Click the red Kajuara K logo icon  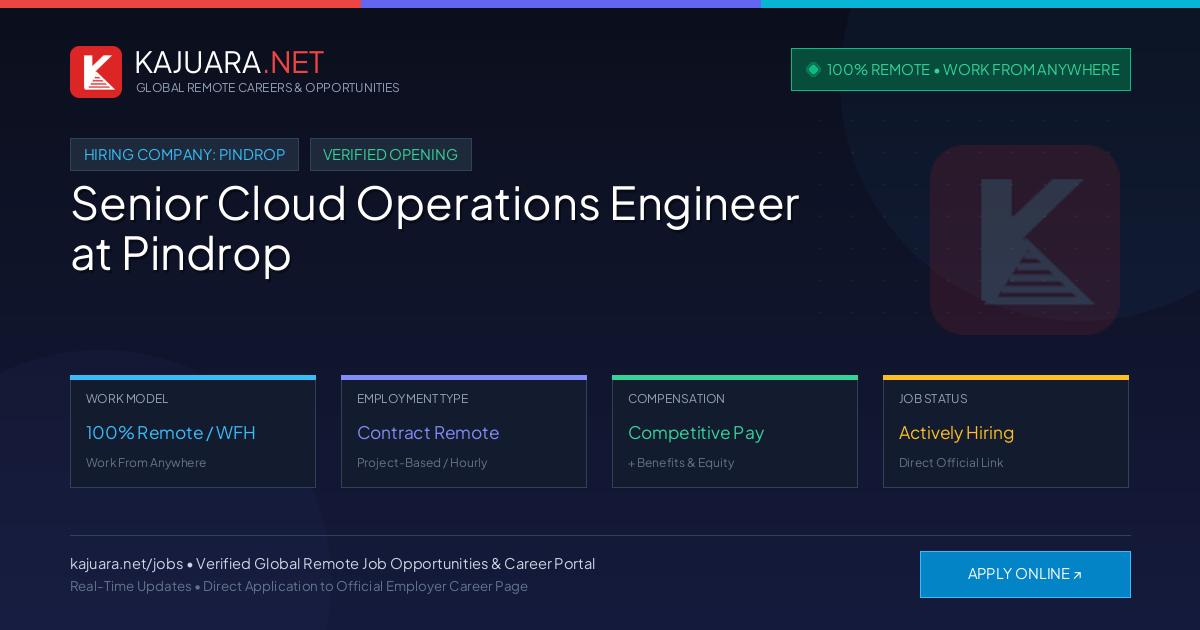pos(96,72)
